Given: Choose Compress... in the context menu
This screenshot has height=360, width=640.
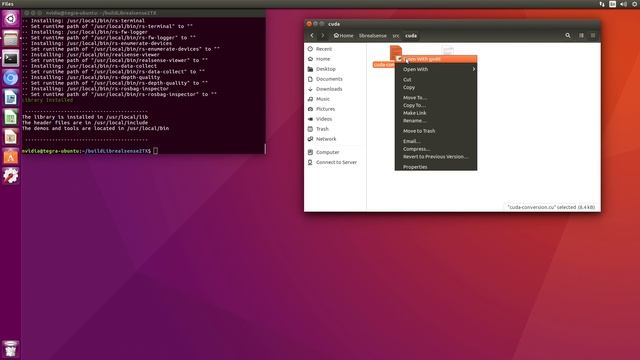Looking at the screenshot, I should click(436, 149).
